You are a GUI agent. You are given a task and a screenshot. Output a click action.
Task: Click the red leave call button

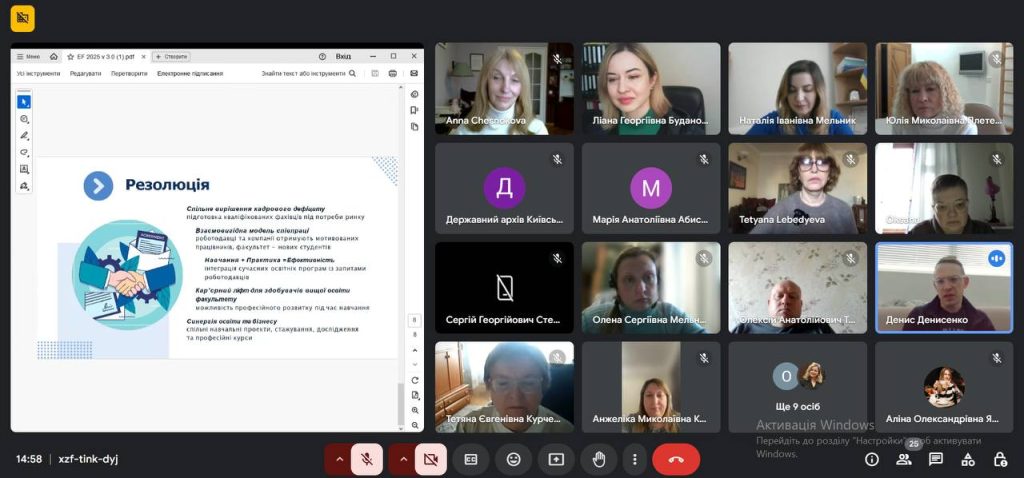click(x=676, y=459)
